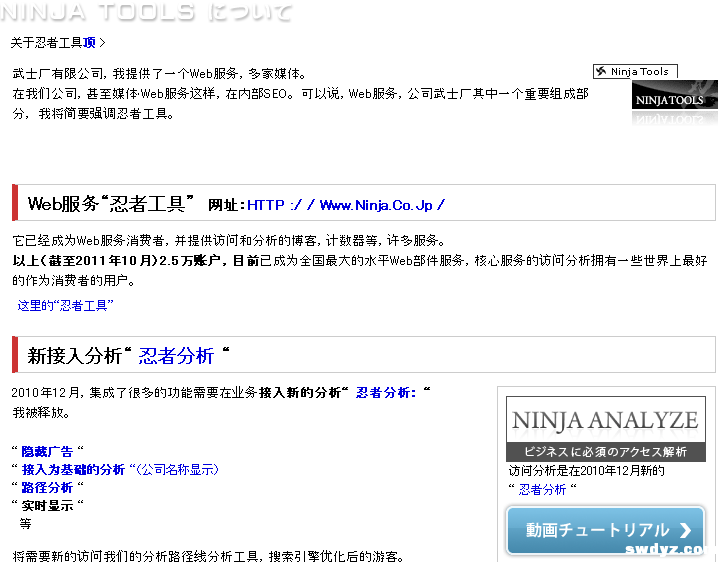The image size is (722, 562).
Task: Open the 路径分析 link
Action: point(47,487)
